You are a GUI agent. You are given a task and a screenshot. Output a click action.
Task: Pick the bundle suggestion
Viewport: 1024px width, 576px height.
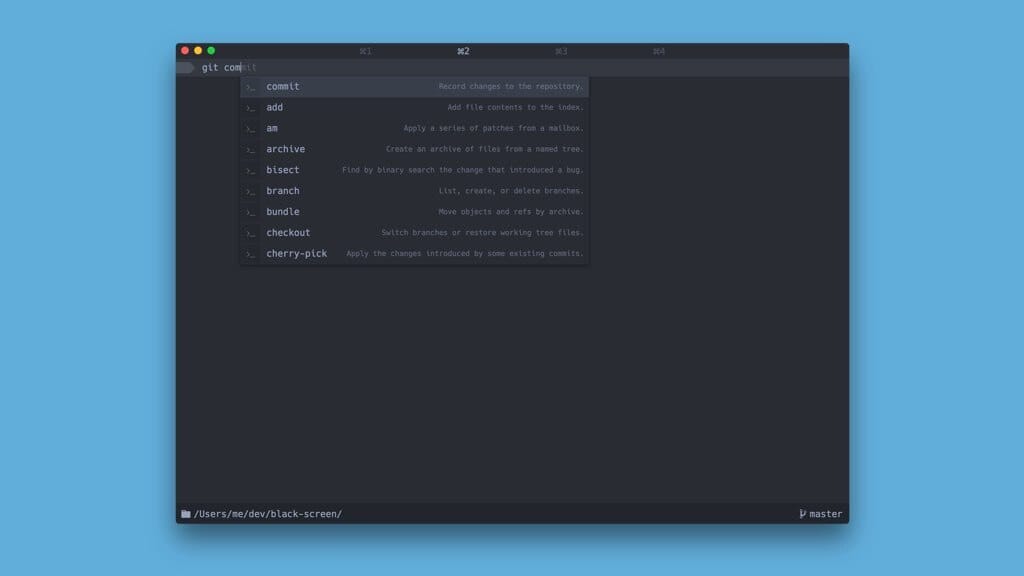click(415, 212)
